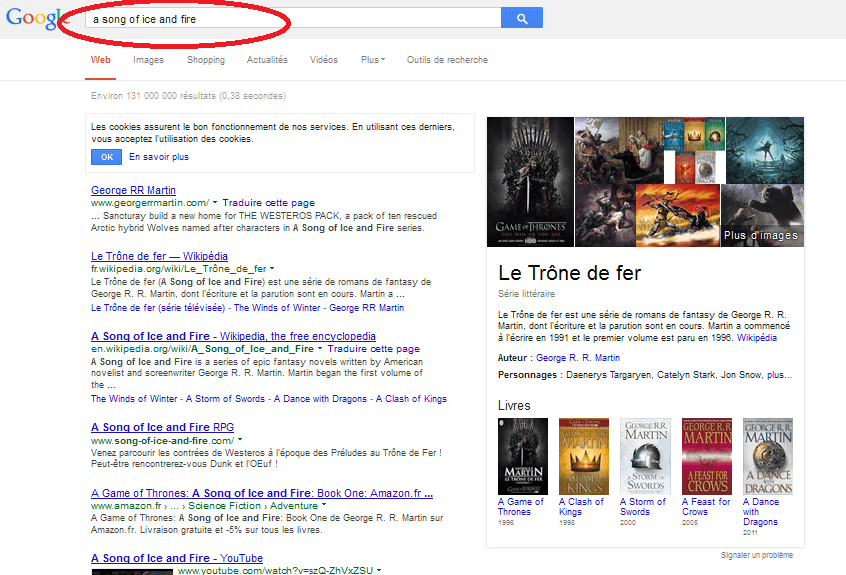Click Jon Snow in Personnages
The height and width of the screenshot is (575, 846).
(x=741, y=375)
